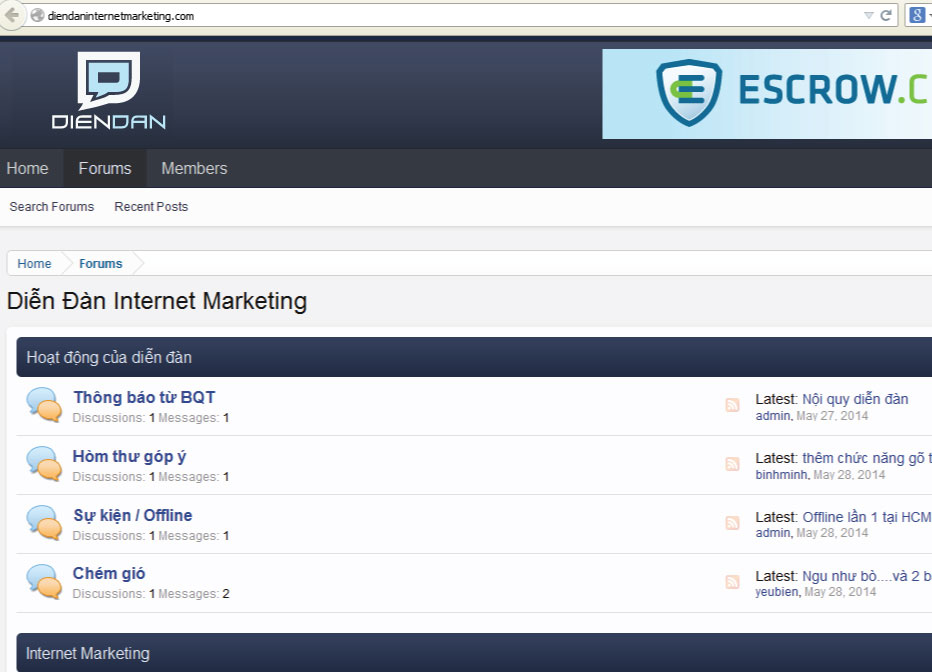Click Forums in the breadcrumb
Image resolution: width=932 pixels, height=672 pixels.
(x=100, y=263)
